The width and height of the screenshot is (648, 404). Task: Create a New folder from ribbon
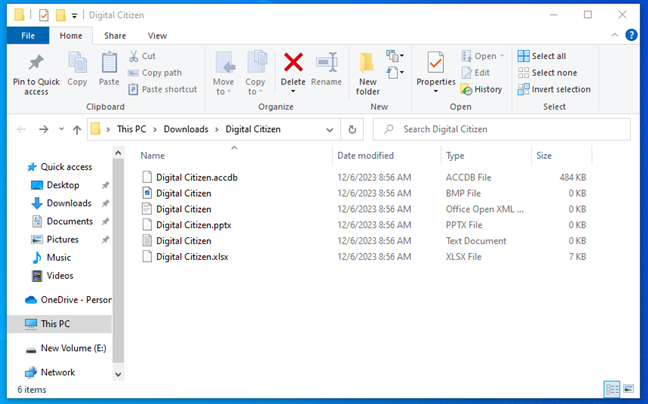pos(367,74)
